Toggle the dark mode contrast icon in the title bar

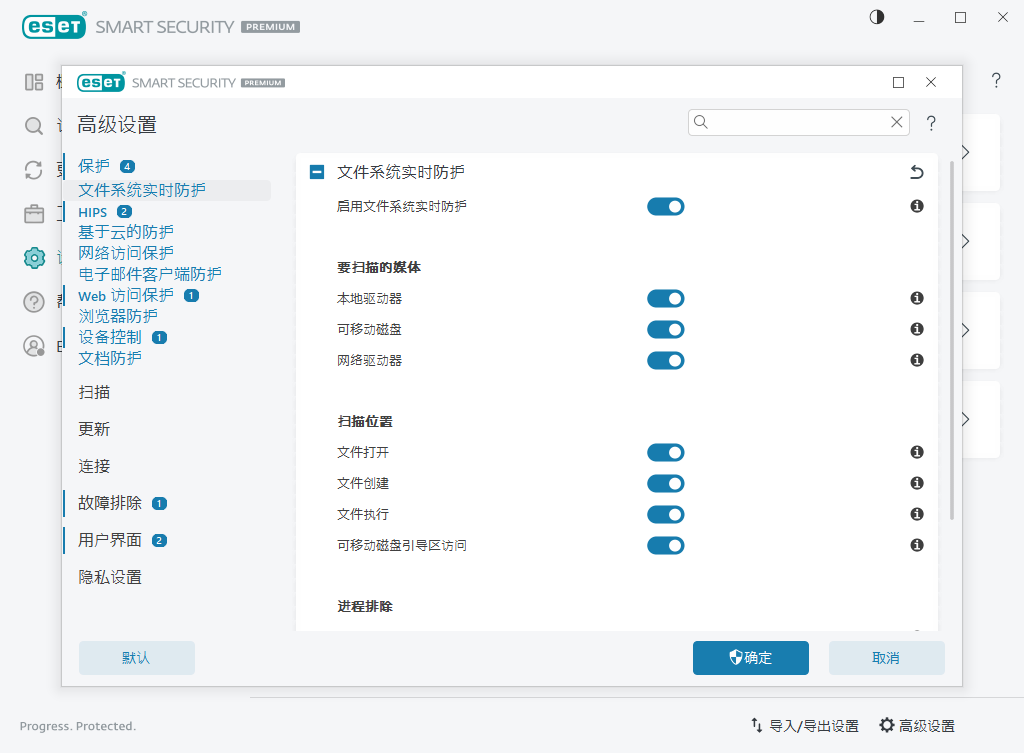point(876,17)
